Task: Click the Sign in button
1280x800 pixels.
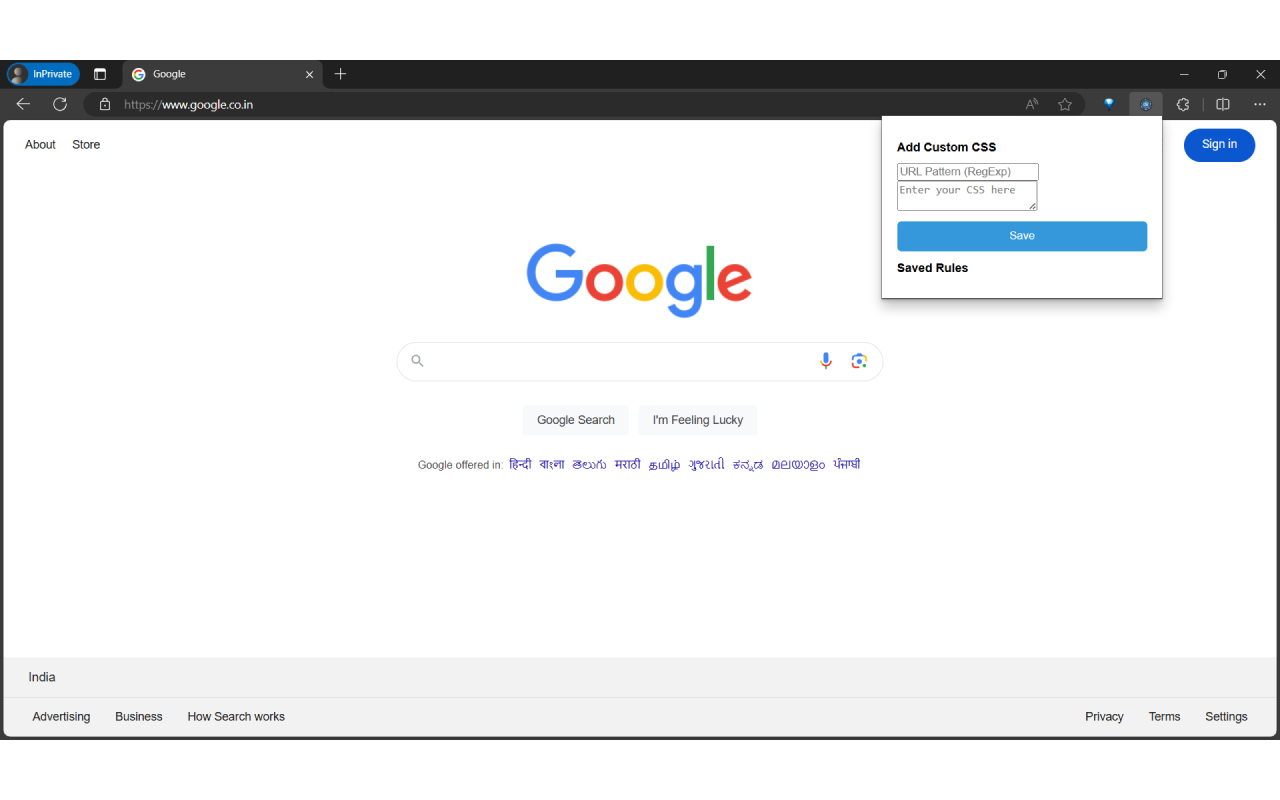Action: (x=1219, y=145)
